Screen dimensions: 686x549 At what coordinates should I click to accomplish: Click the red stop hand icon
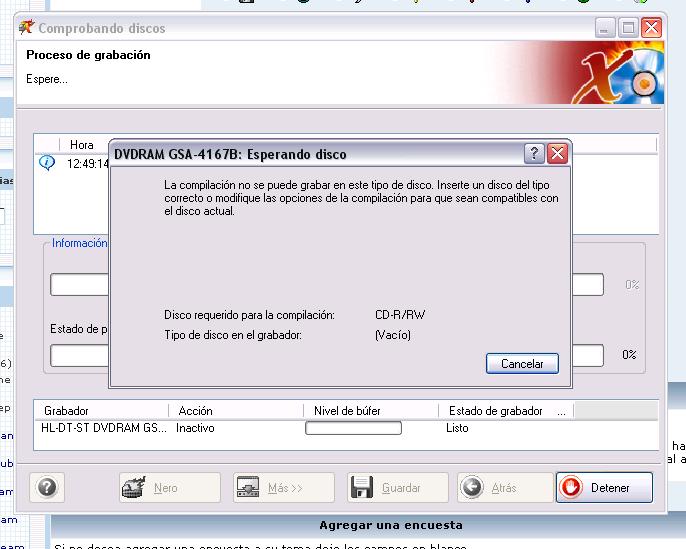click(x=571, y=487)
